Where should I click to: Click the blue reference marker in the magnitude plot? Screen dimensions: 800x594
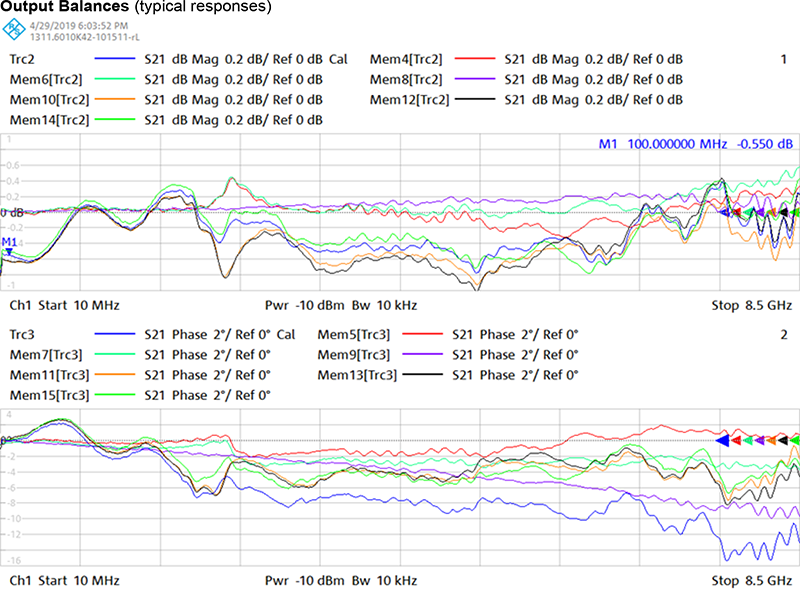[726, 212]
